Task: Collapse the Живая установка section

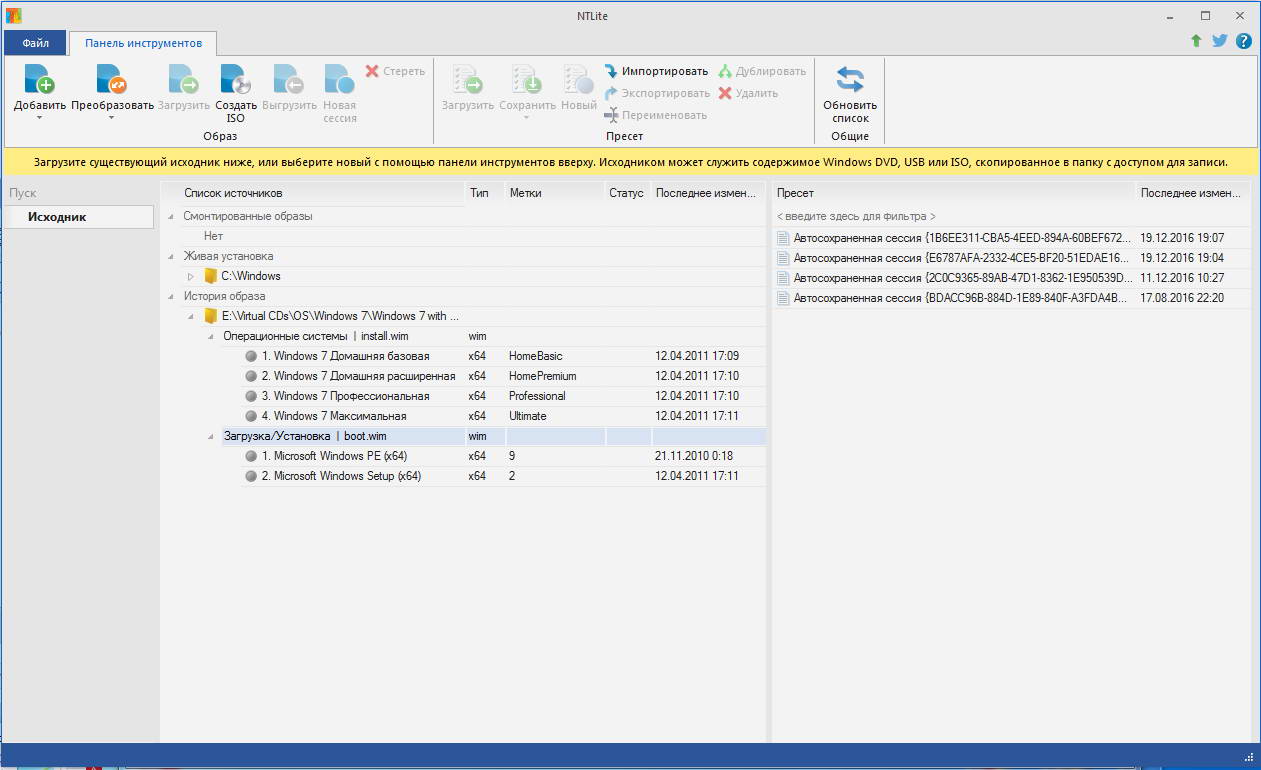Action: pyautogui.click(x=171, y=256)
